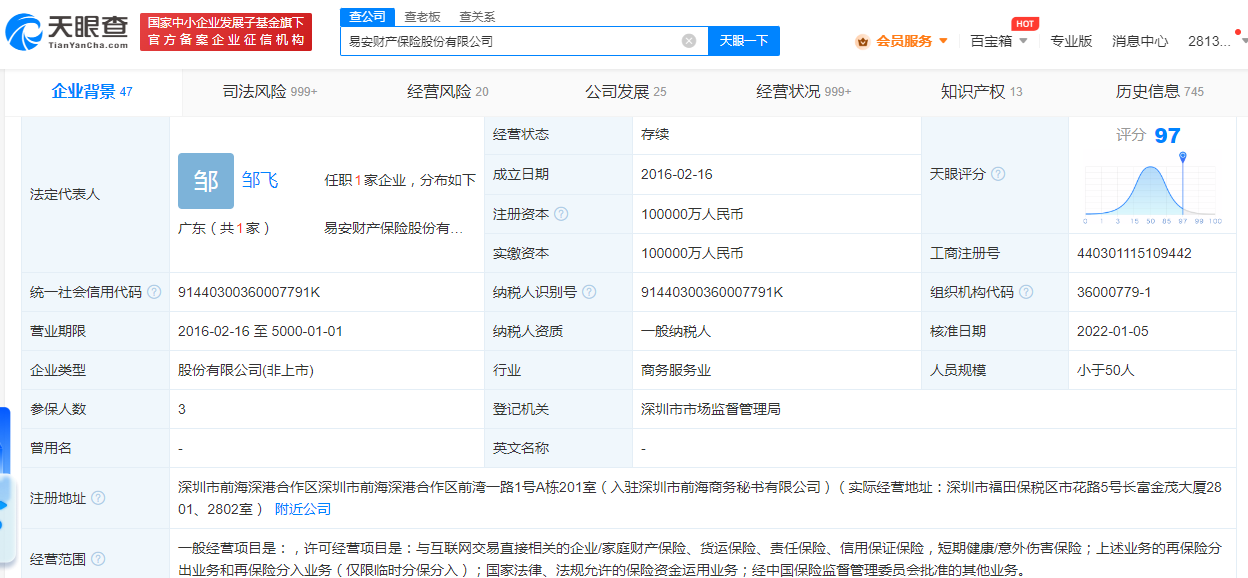Click 人员规模 value 小于50人
The width and height of the screenshot is (1248, 578).
coord(1106,370)
